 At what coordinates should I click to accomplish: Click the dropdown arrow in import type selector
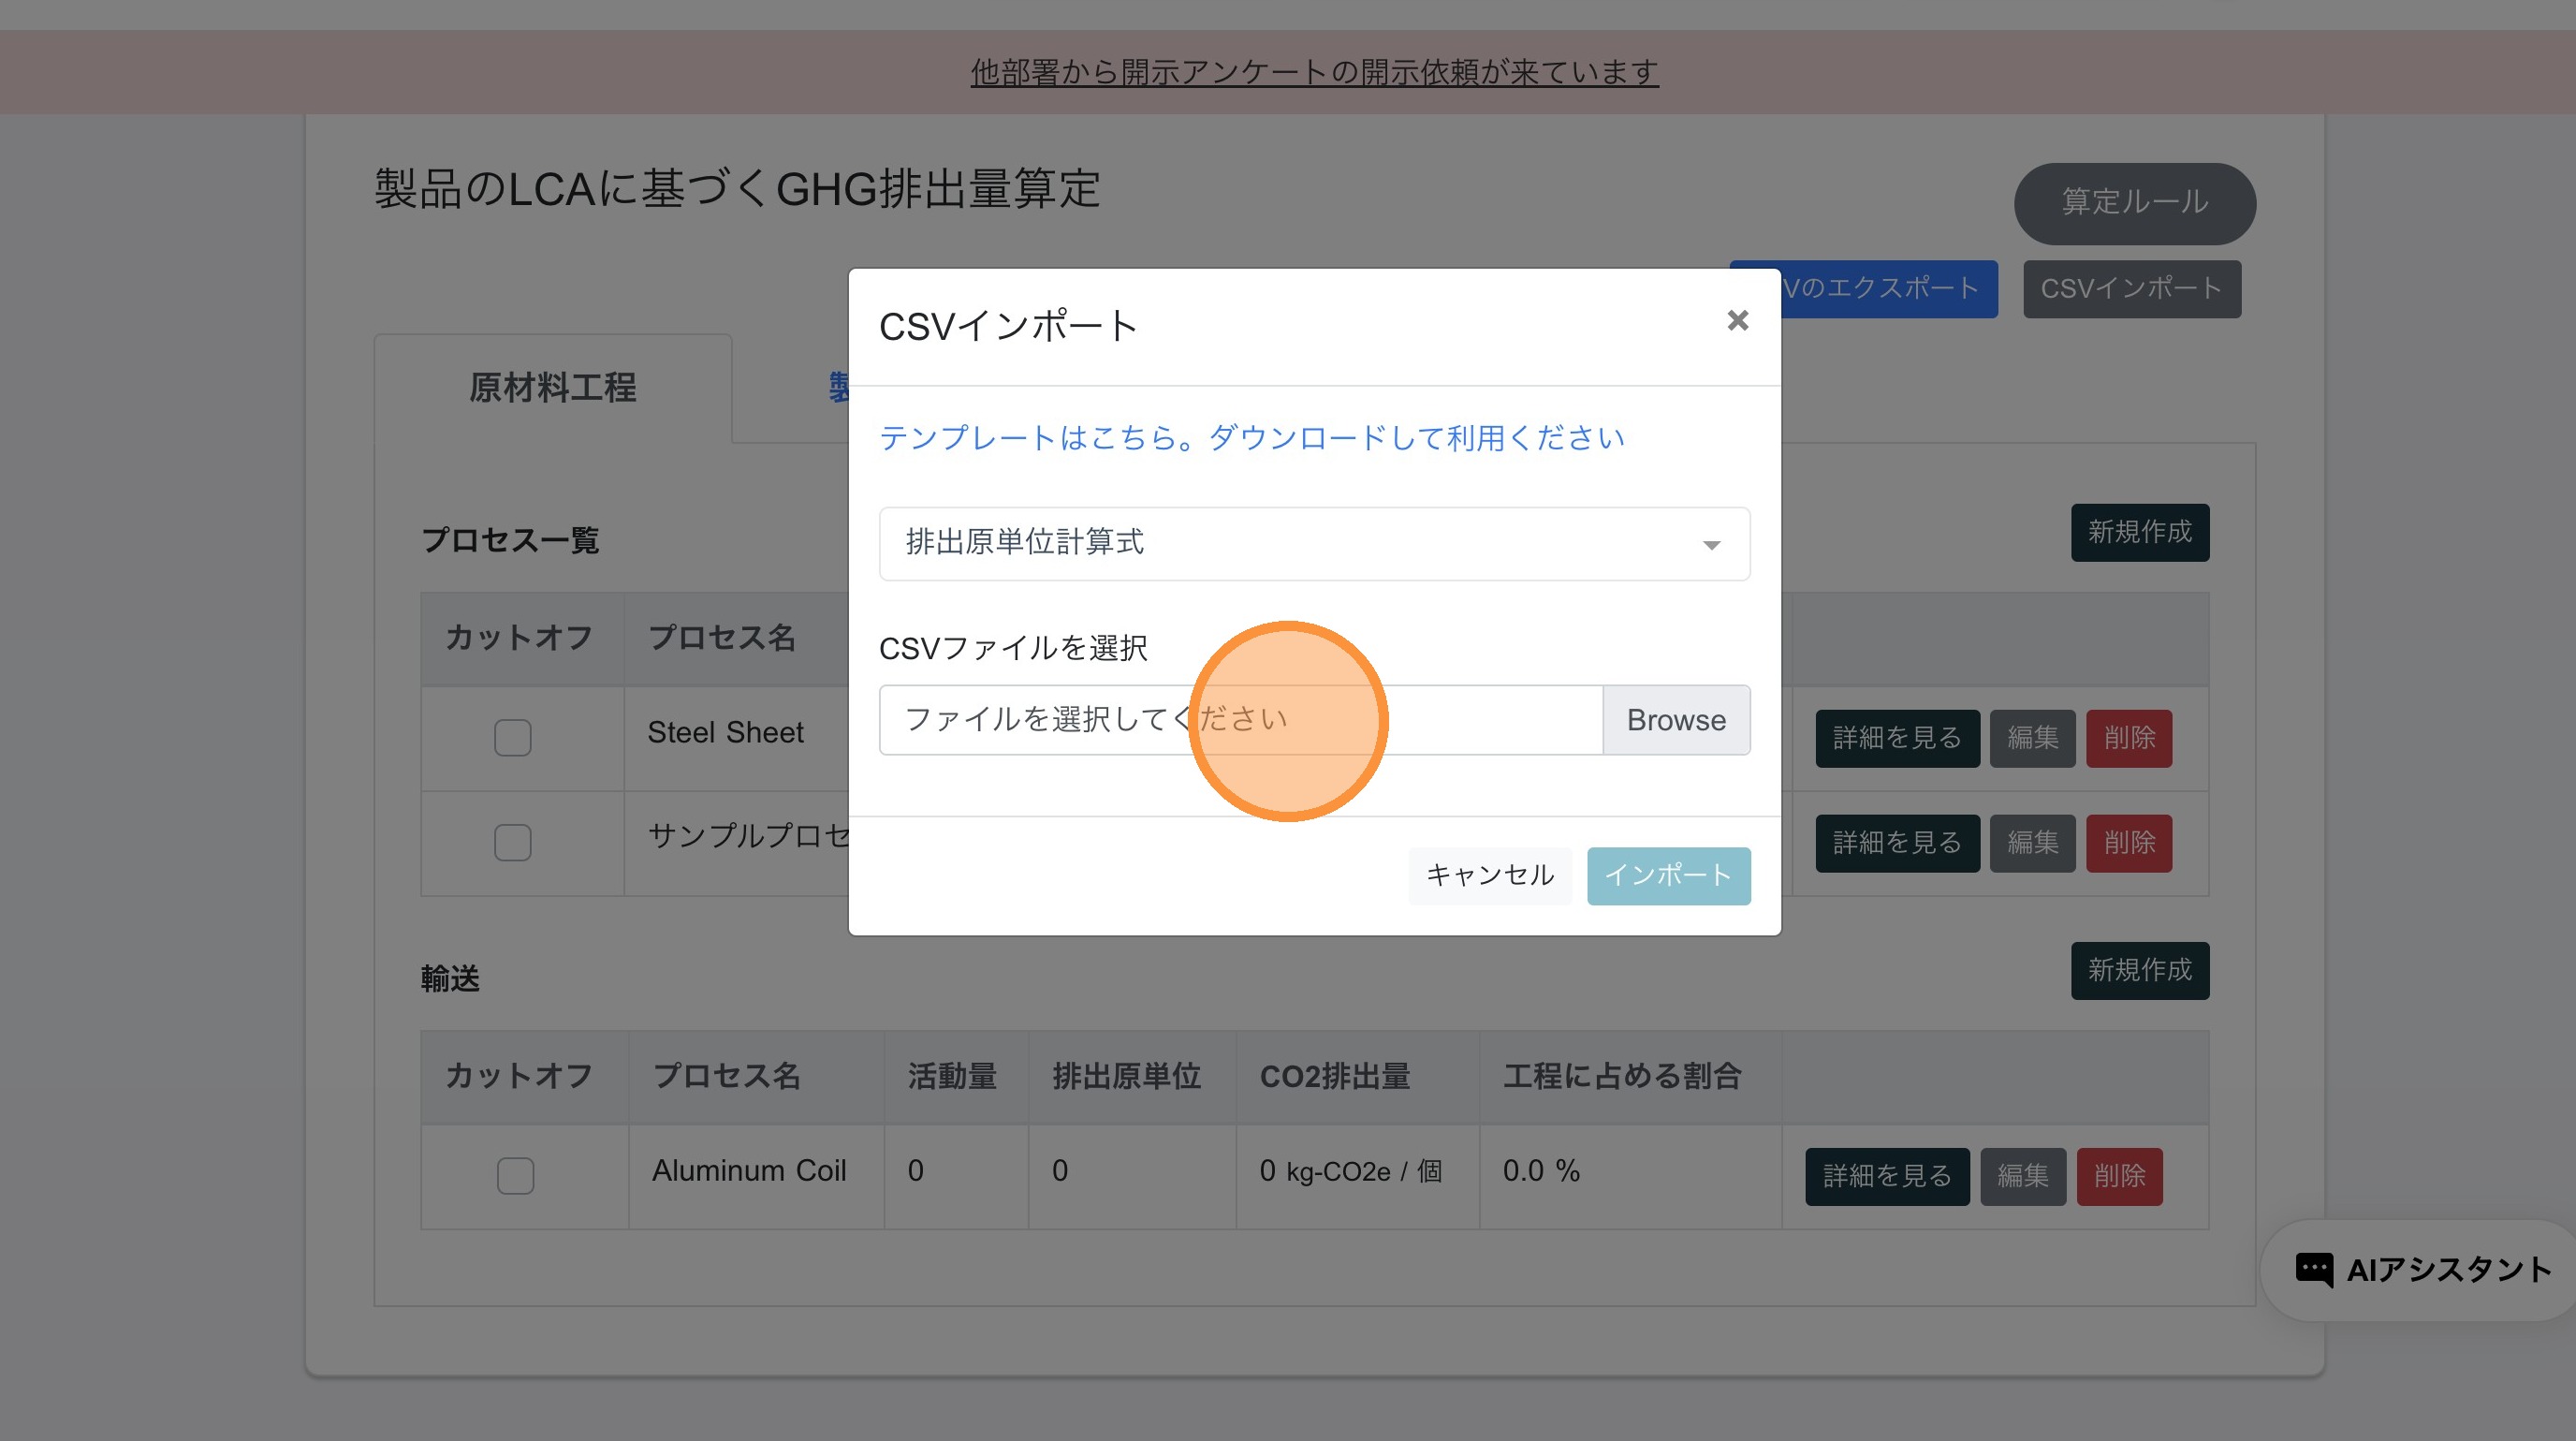click(1711, 545)
